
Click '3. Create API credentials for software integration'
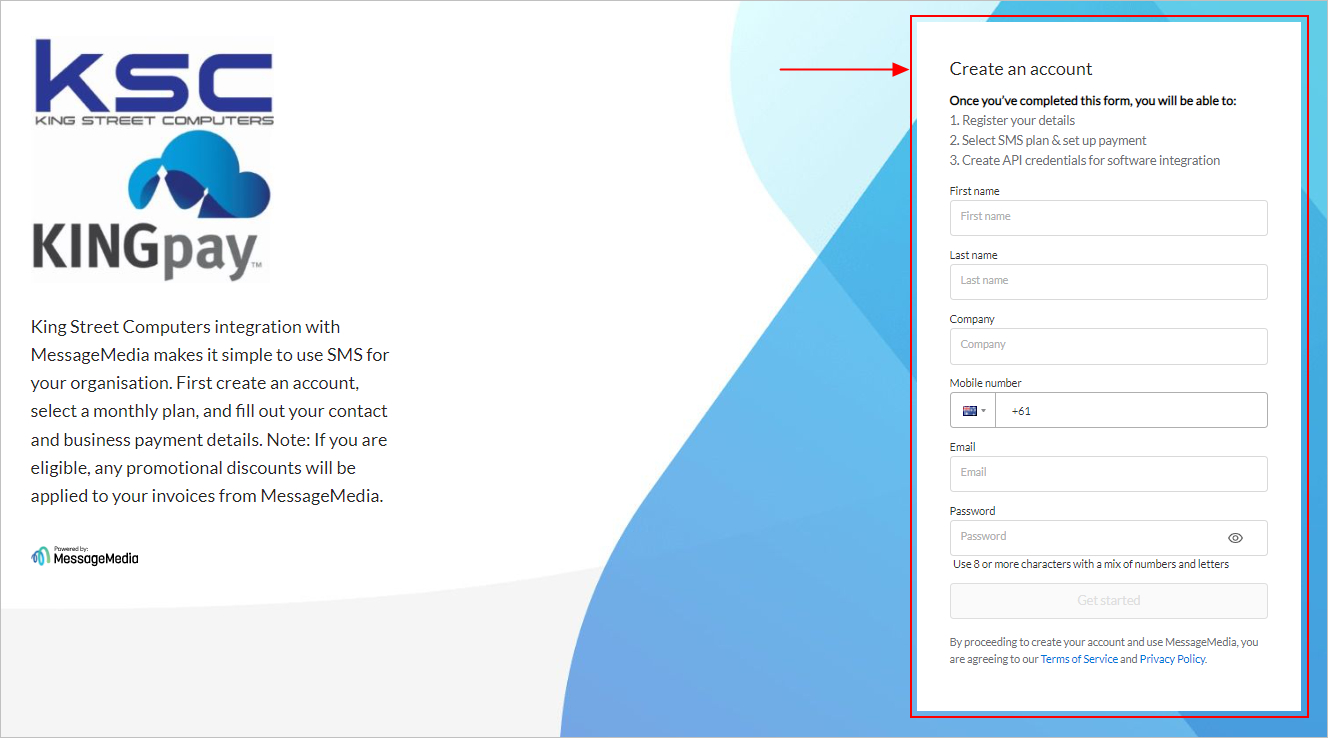[1085, 160]
